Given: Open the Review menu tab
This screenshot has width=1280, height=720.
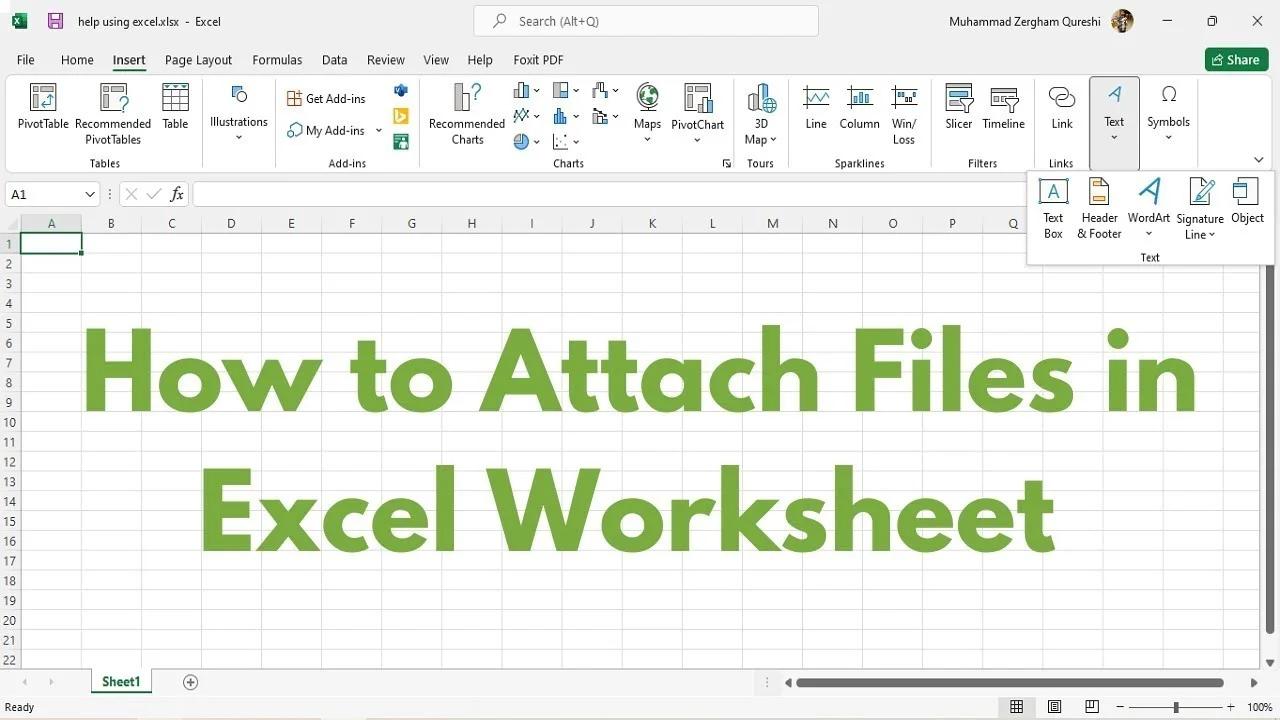Looking at the screenshot, I should pos(385,60).
